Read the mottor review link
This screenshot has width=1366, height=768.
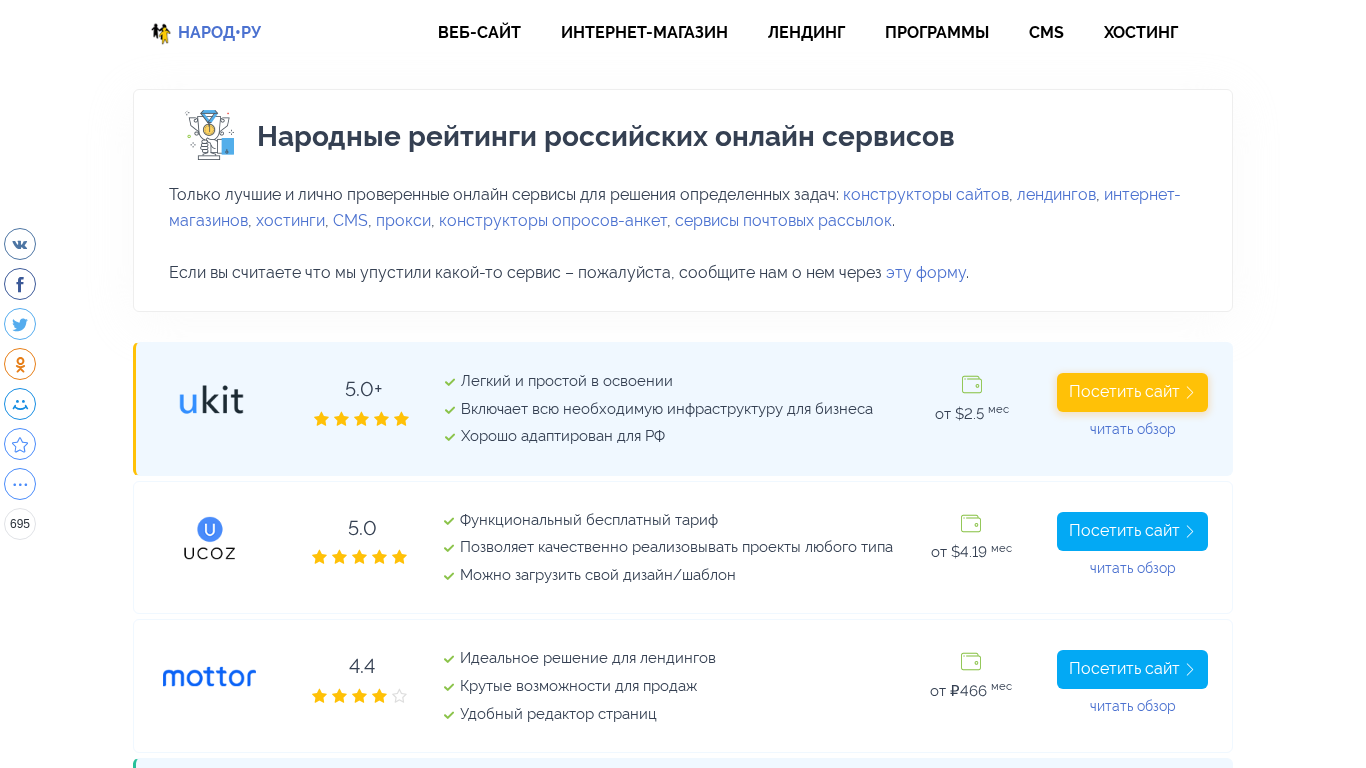pos(1132,706)
